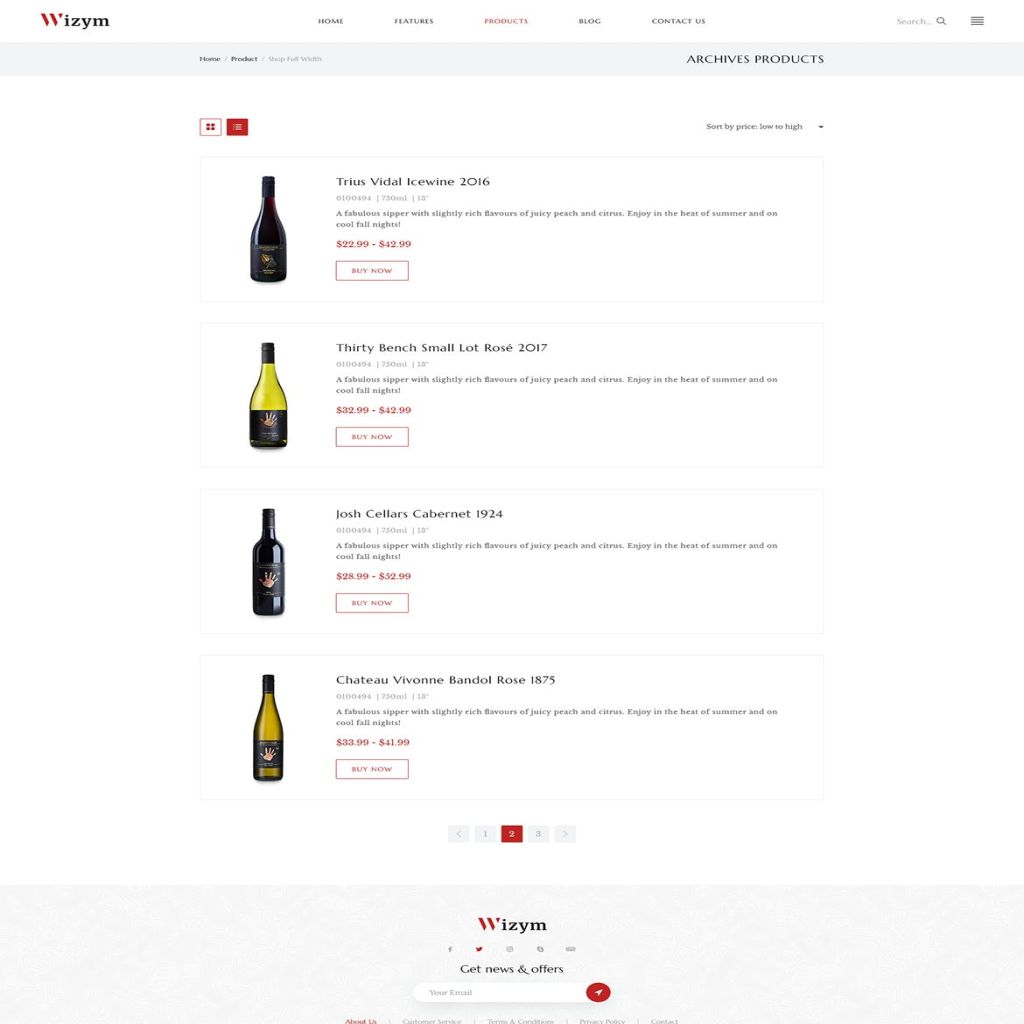
Task: Open Chateau Vivonne Bandol Rose bottle thumbnail
Action: pos(268,728)
